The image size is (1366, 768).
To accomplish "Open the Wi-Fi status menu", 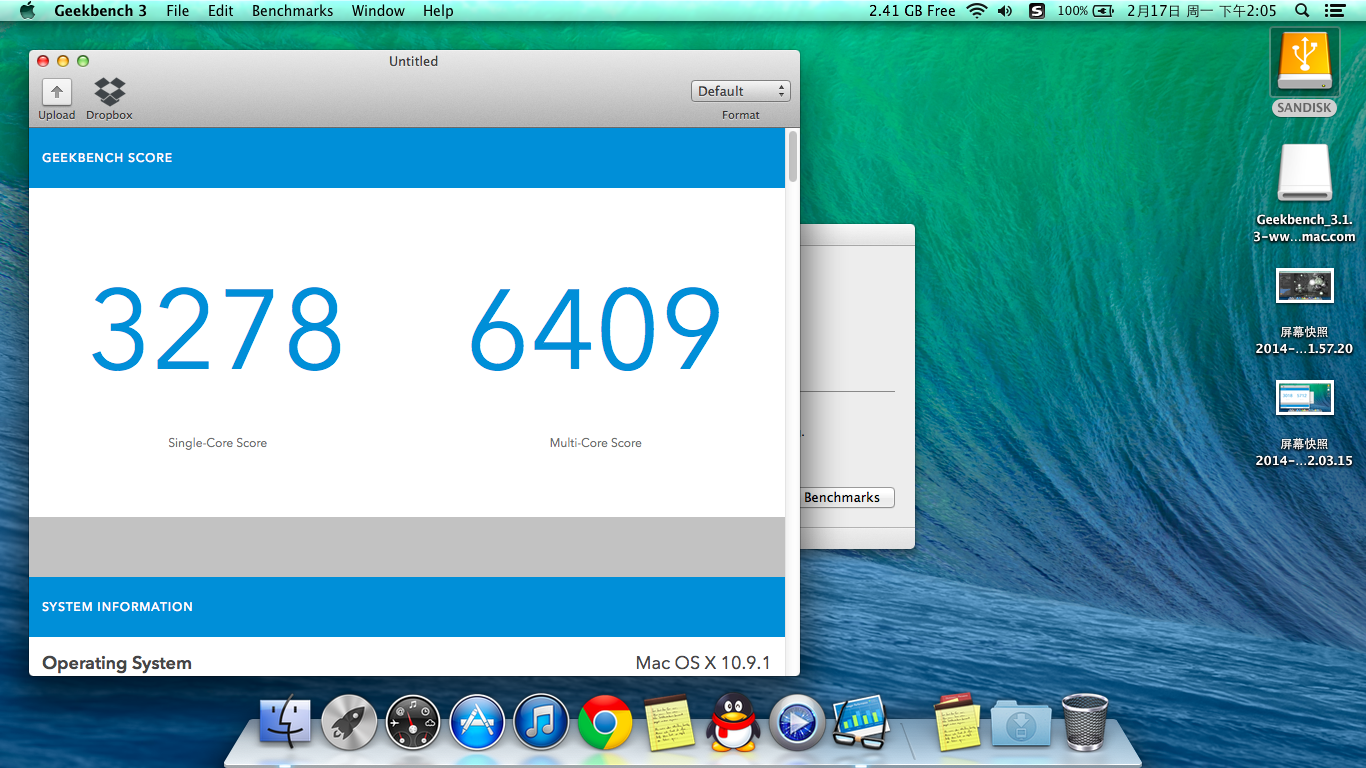I will click(x=976, y=11).
